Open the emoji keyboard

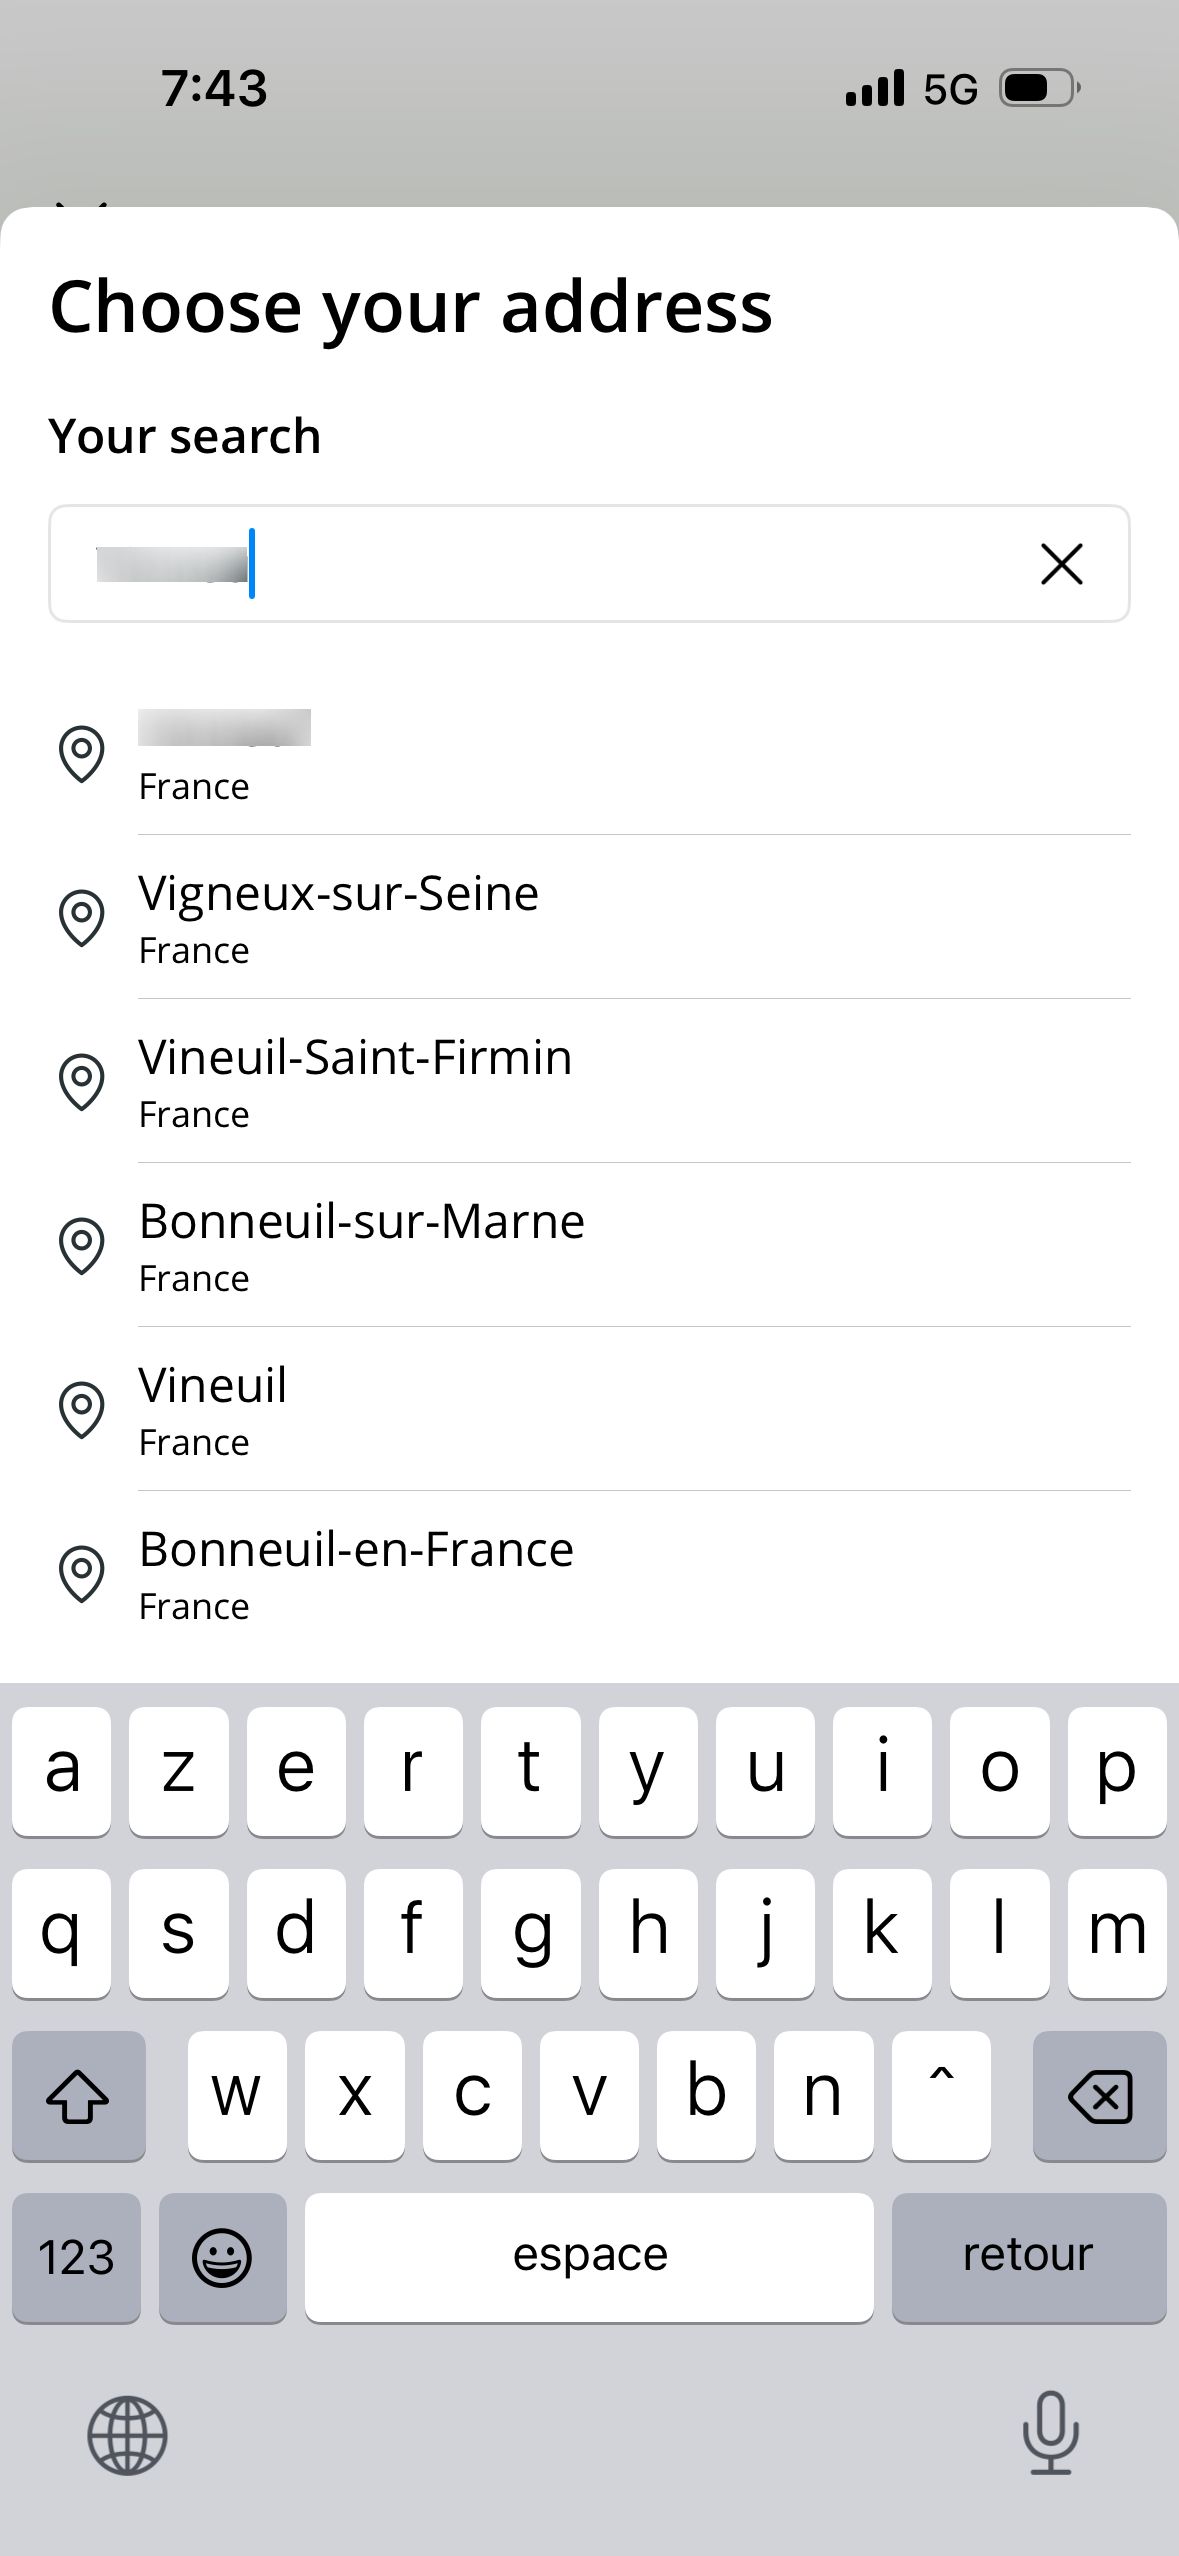coord(222,2257)
